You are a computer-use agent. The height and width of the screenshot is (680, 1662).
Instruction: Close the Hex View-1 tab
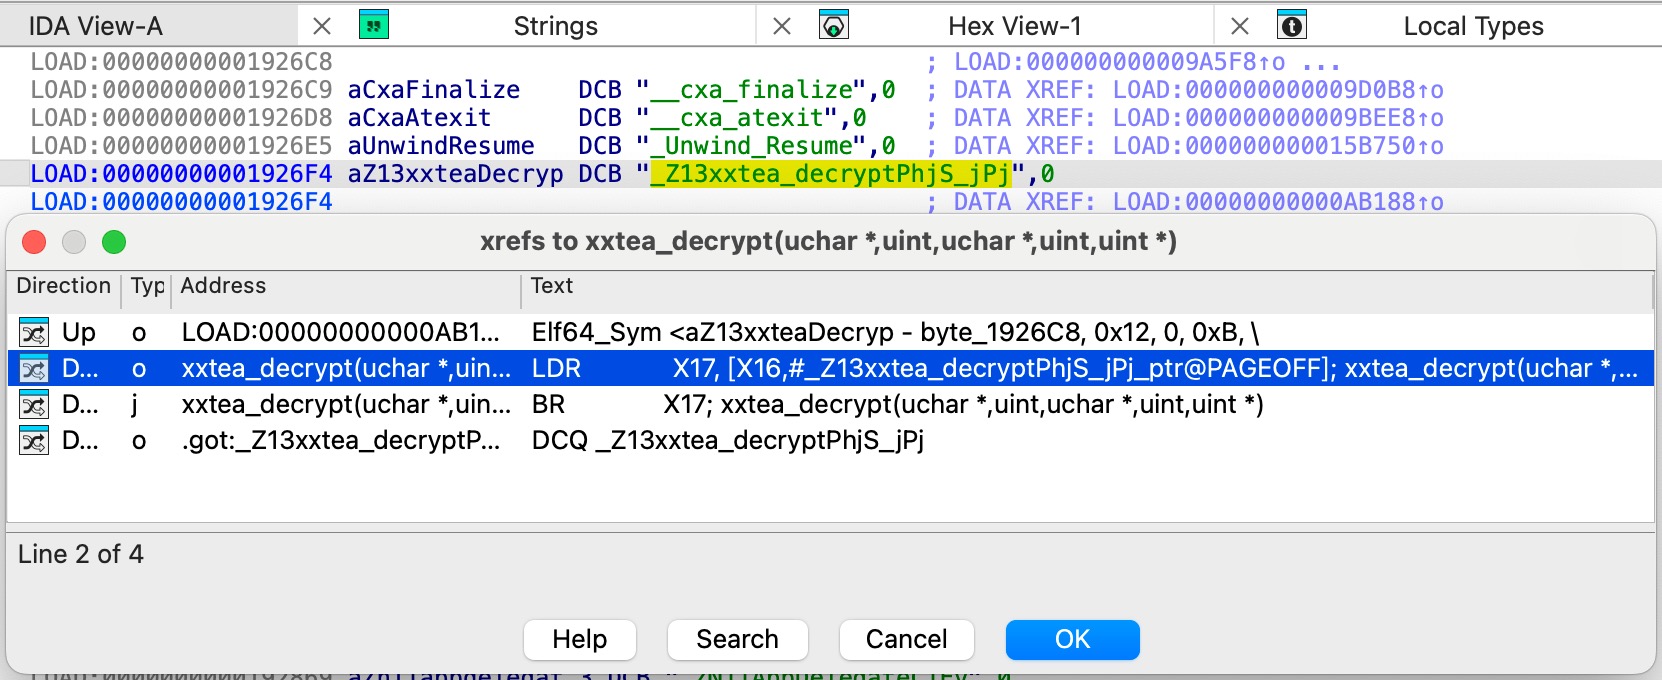pyautogui.click(x=1240, y=26)
